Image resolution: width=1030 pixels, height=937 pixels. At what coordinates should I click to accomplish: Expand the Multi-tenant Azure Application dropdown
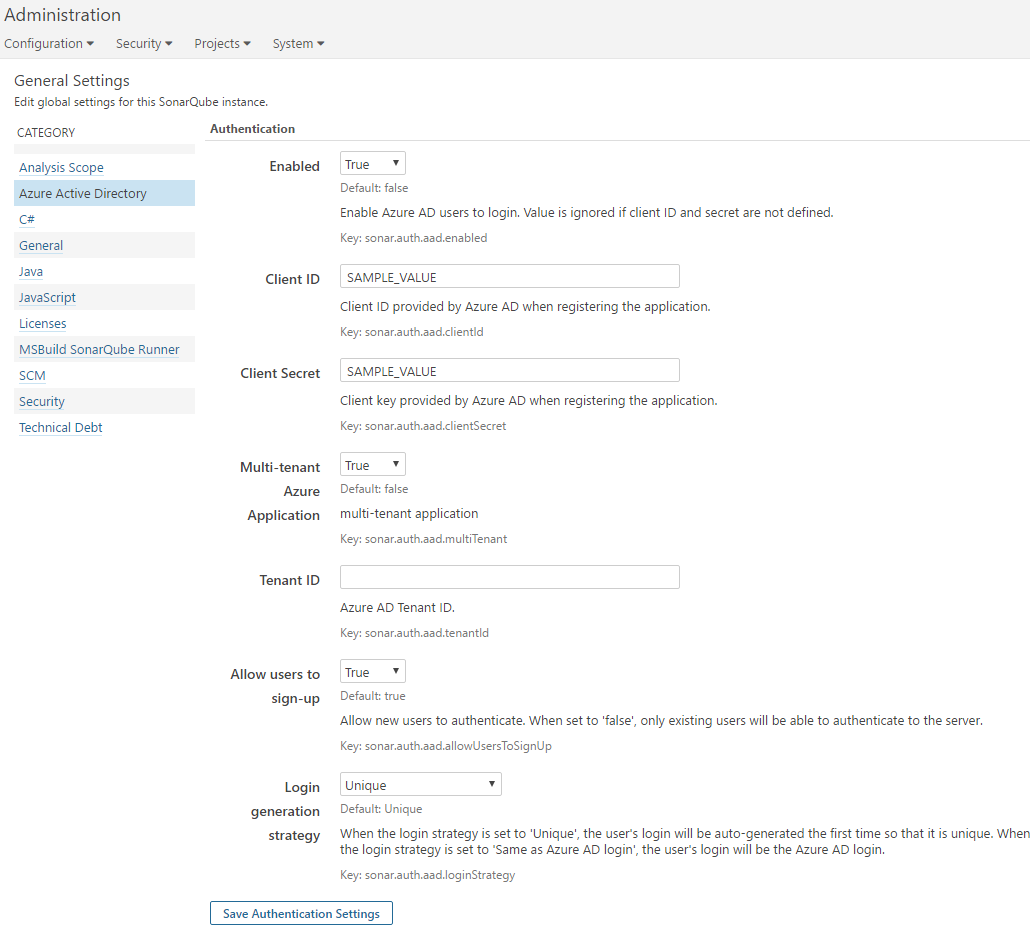[x=372, y=465]
